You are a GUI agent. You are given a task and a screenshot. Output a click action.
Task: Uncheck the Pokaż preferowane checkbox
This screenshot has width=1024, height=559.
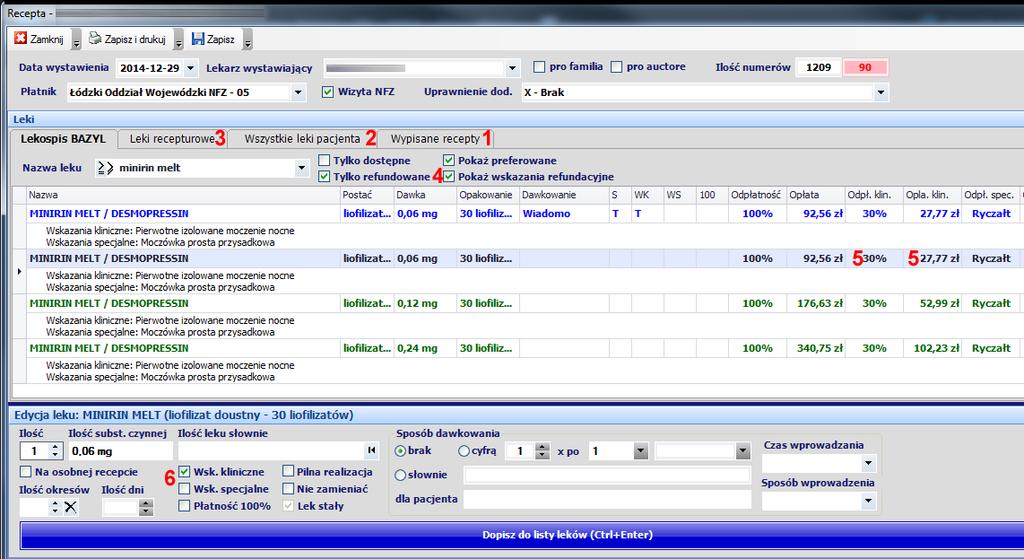[449, 160]
